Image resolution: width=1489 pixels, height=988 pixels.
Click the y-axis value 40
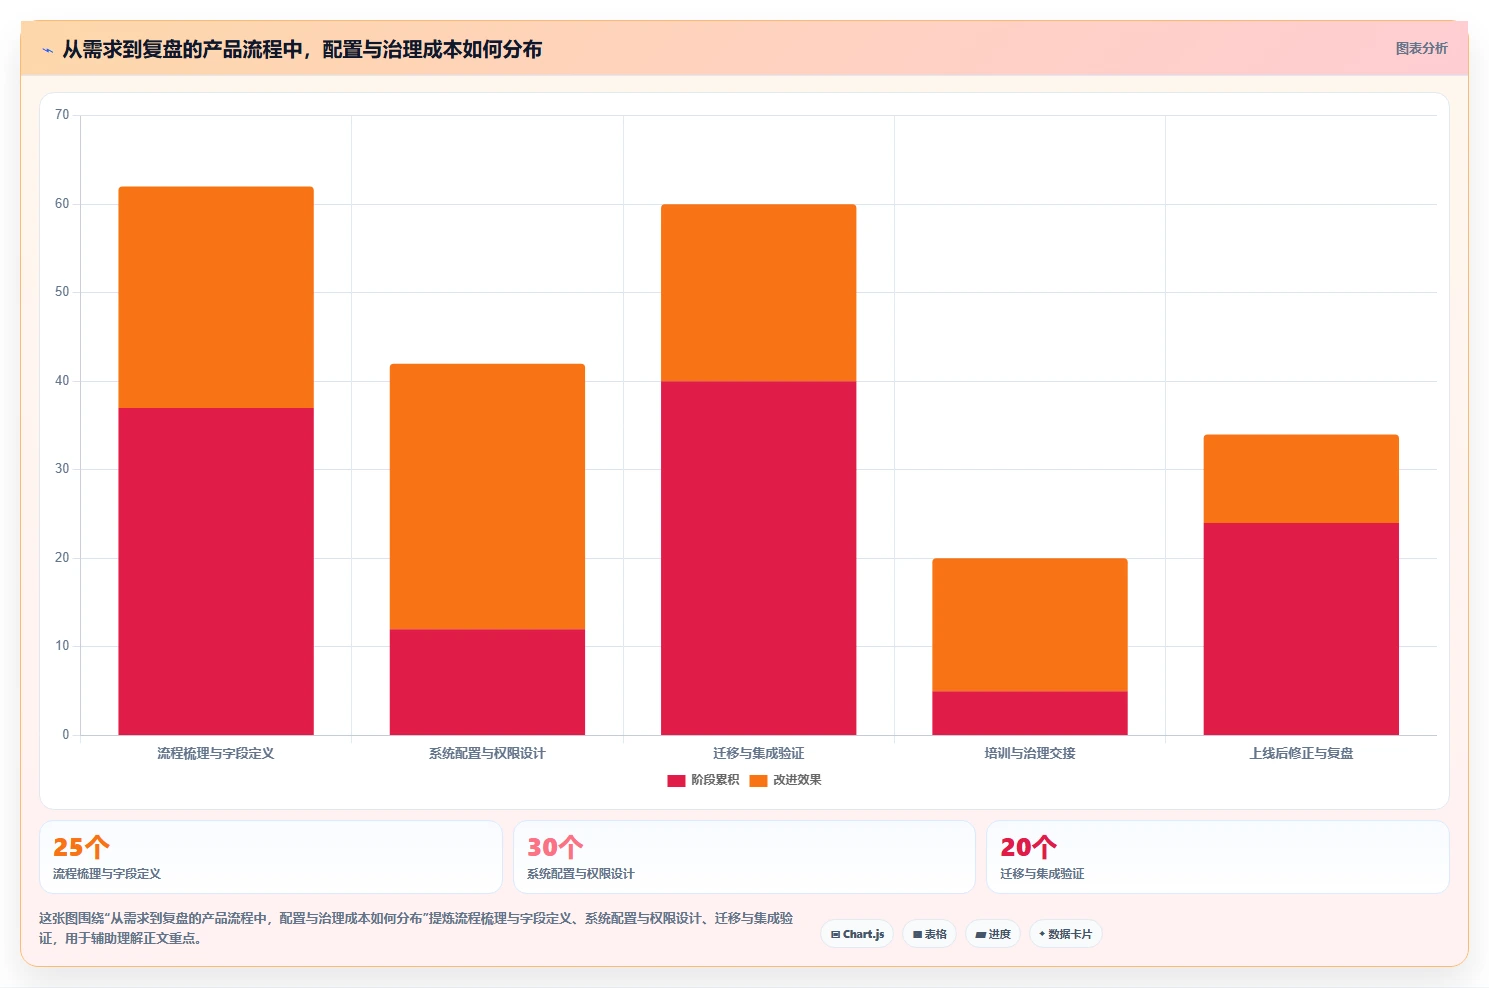coord(62,381)
